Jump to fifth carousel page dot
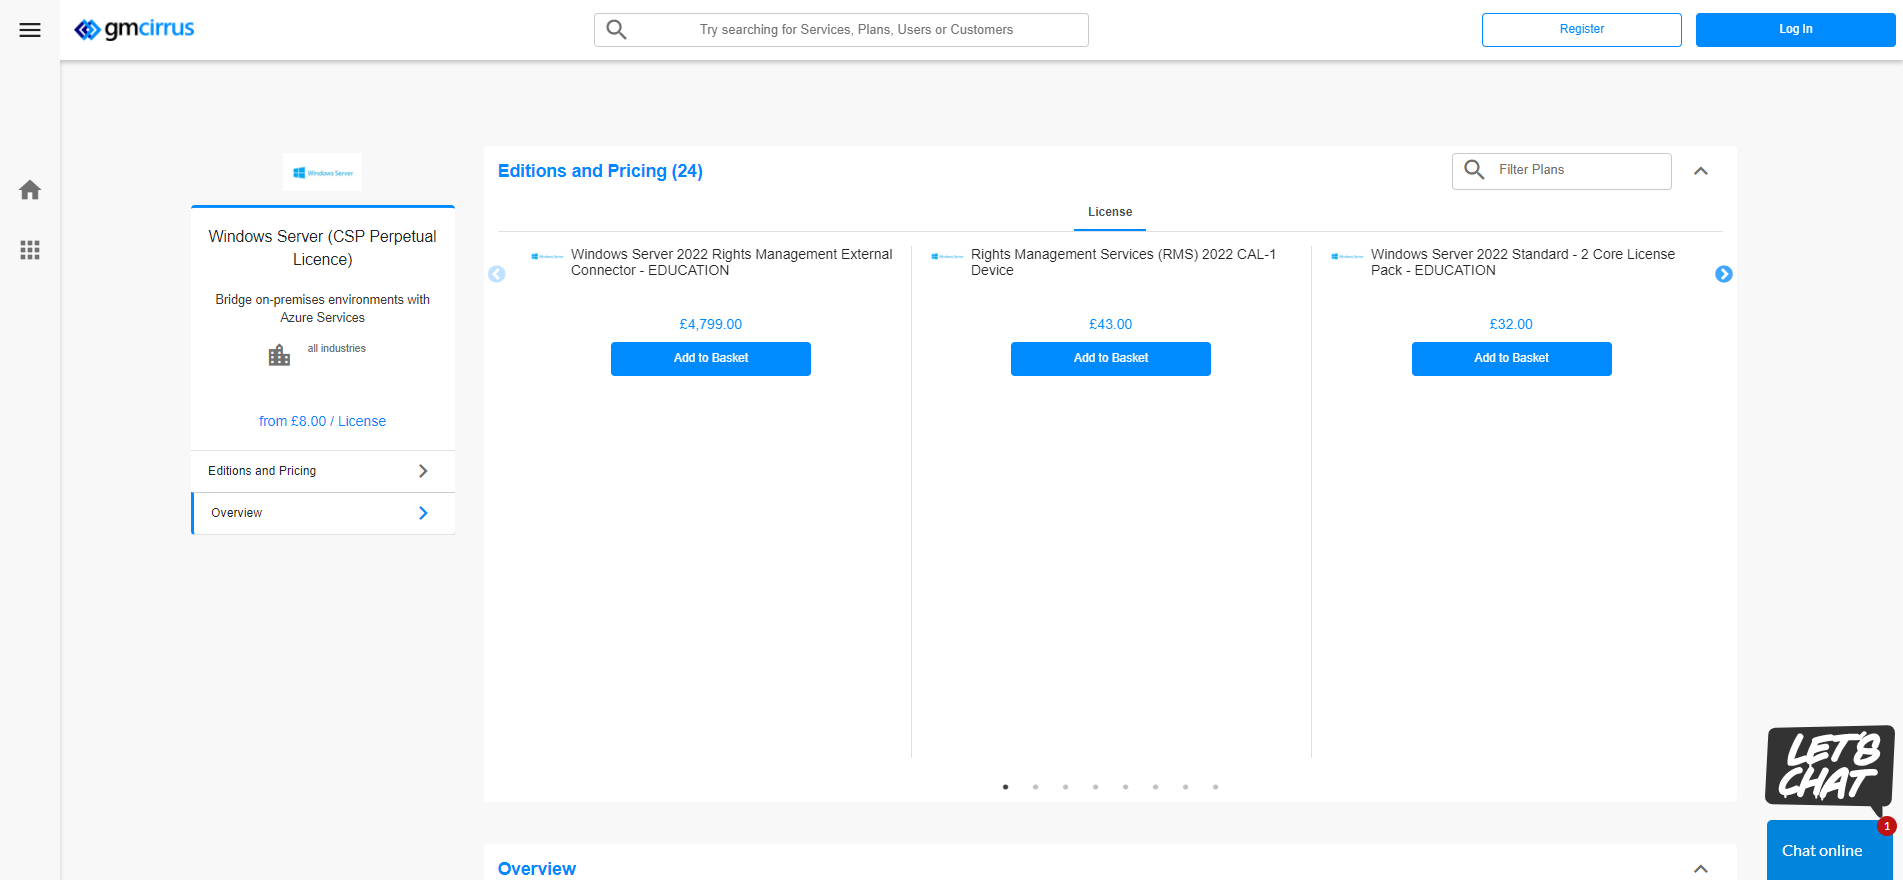 (1125, 787)
